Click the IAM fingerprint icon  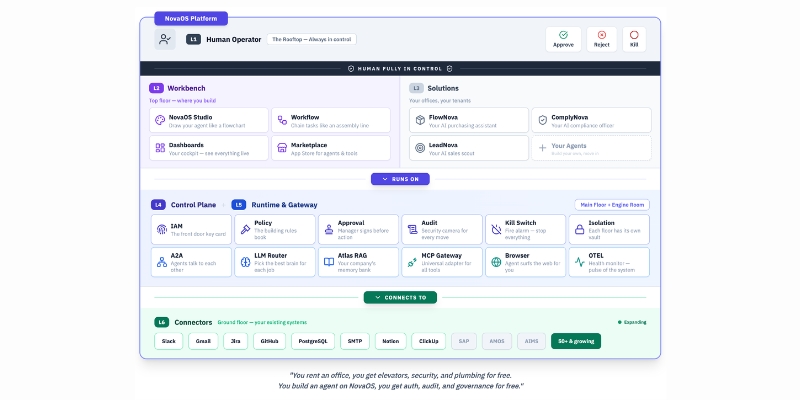click(161, 229)
